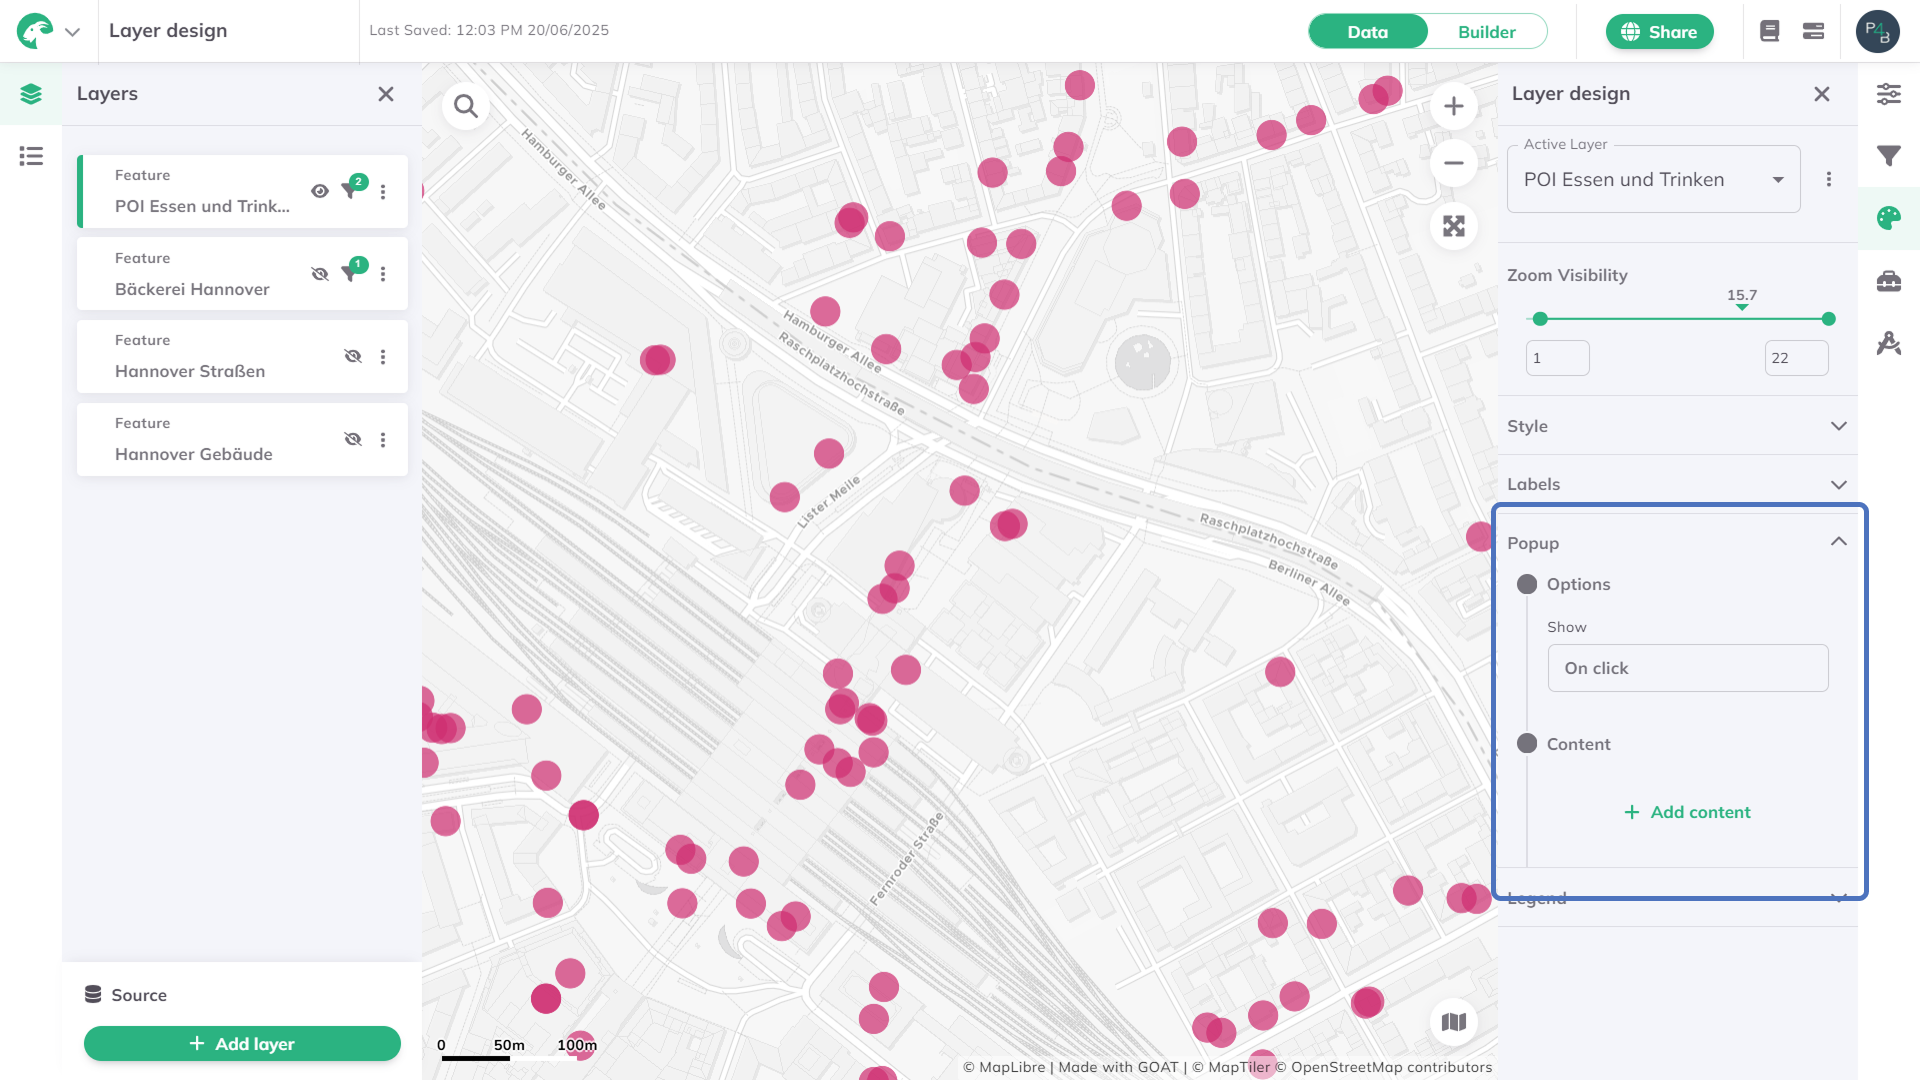Hide the POI Essen und Trinken layer
The height and width of the screenshot is (1080, 1920).
(x=320, y=191)
